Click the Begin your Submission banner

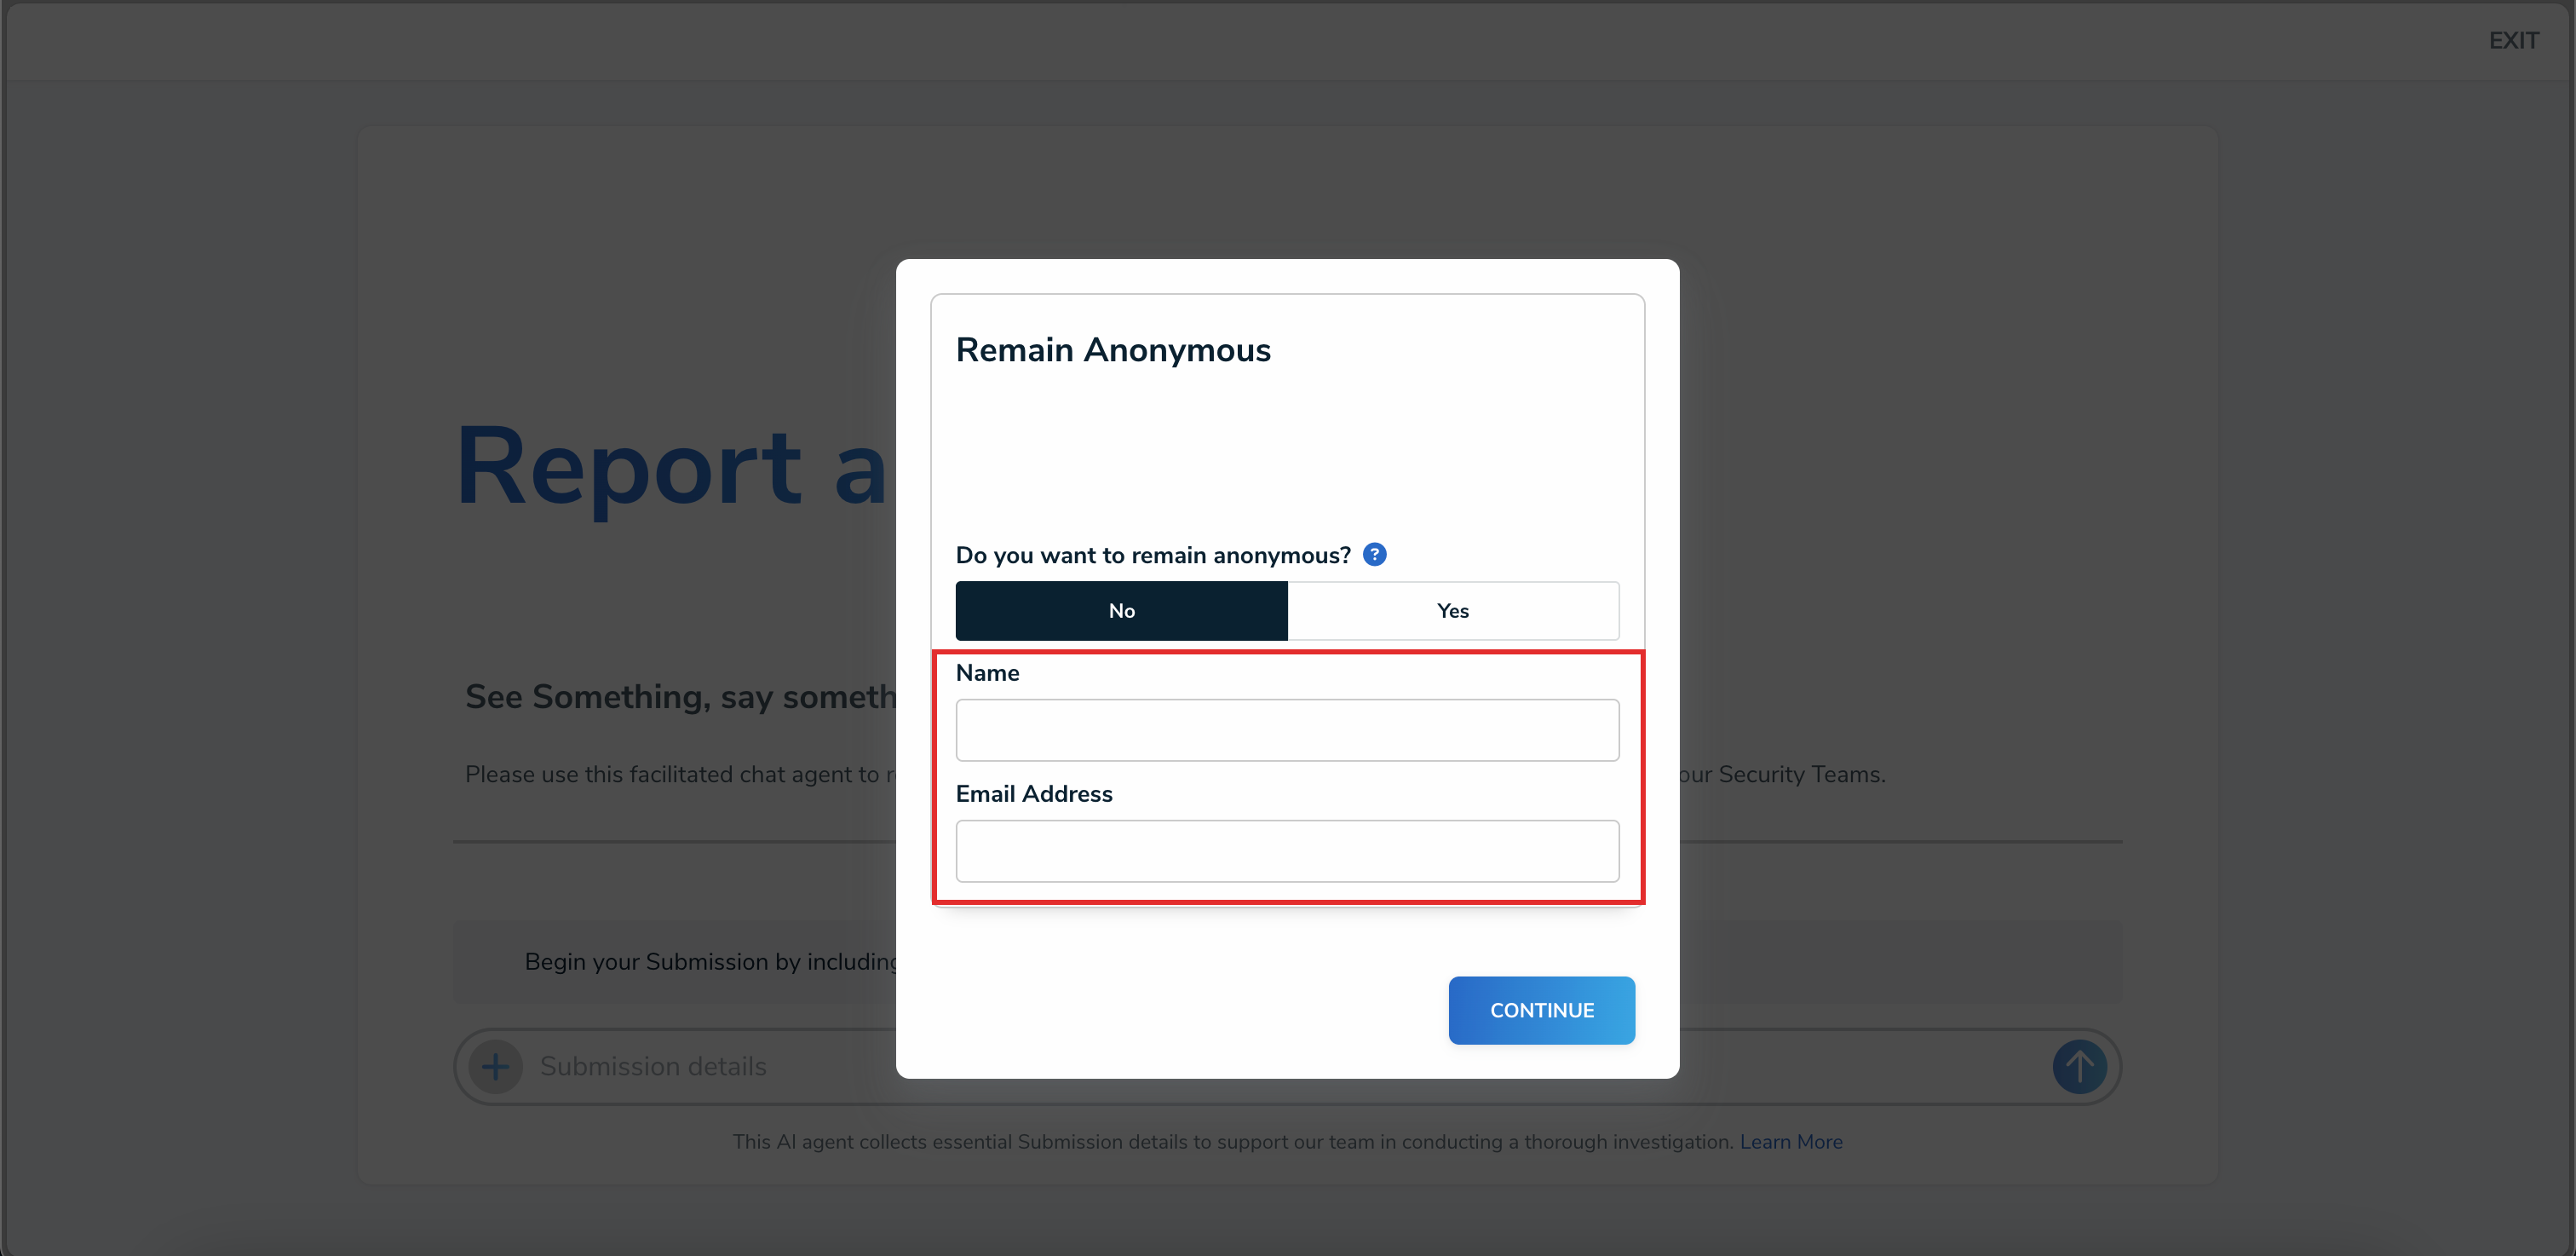click(x=710, y=961)
